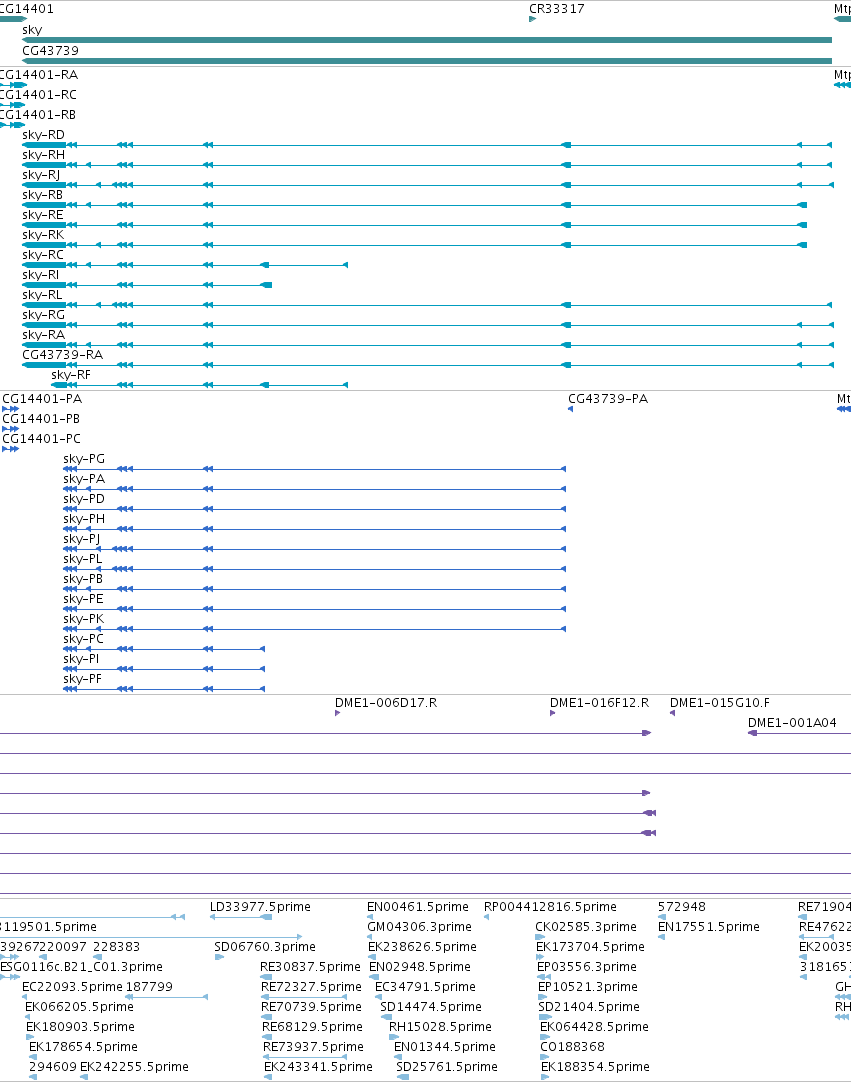Select the sky-RK transcript label
This screenshot has width=851, height=1082.
[43, 235]
